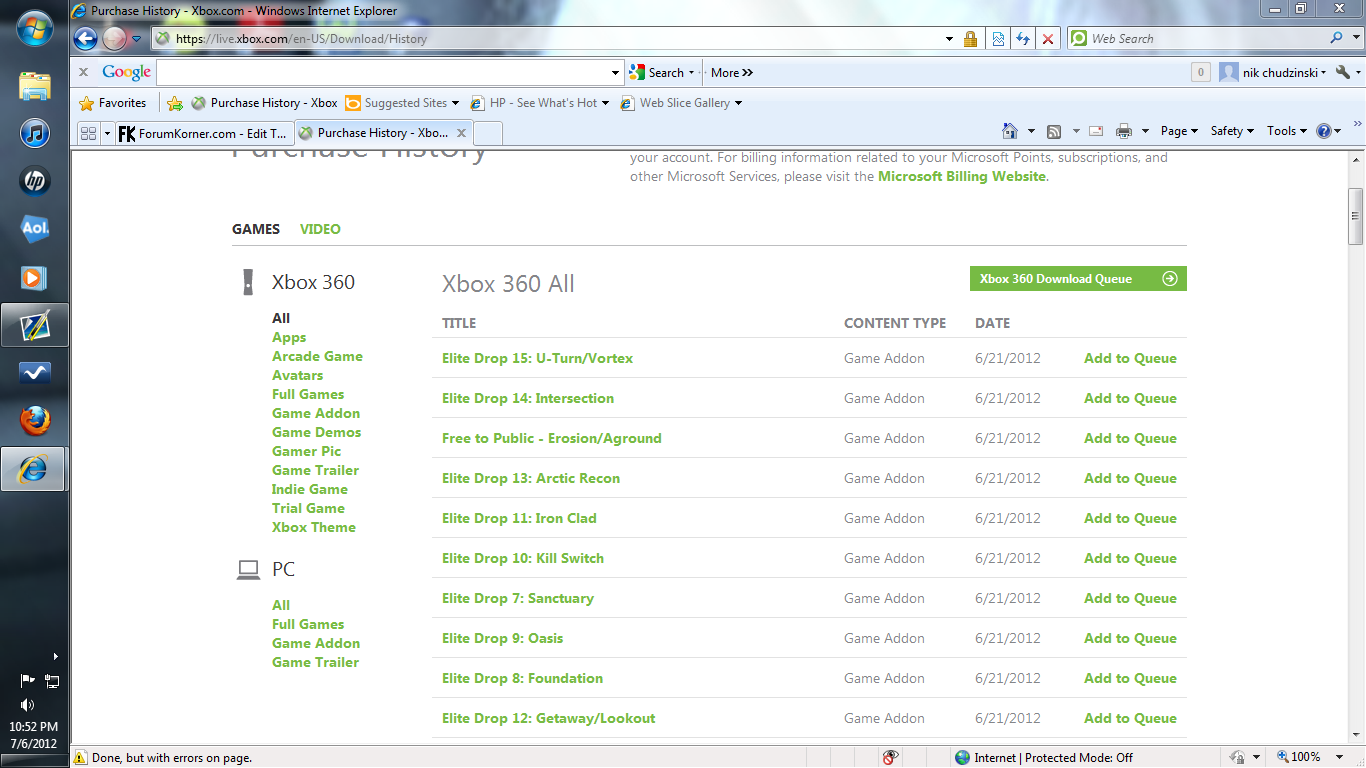This screenshot has width=1366, height=768.
Task: Click the browser Forward arrow button
Action: (x=115, y=39)
